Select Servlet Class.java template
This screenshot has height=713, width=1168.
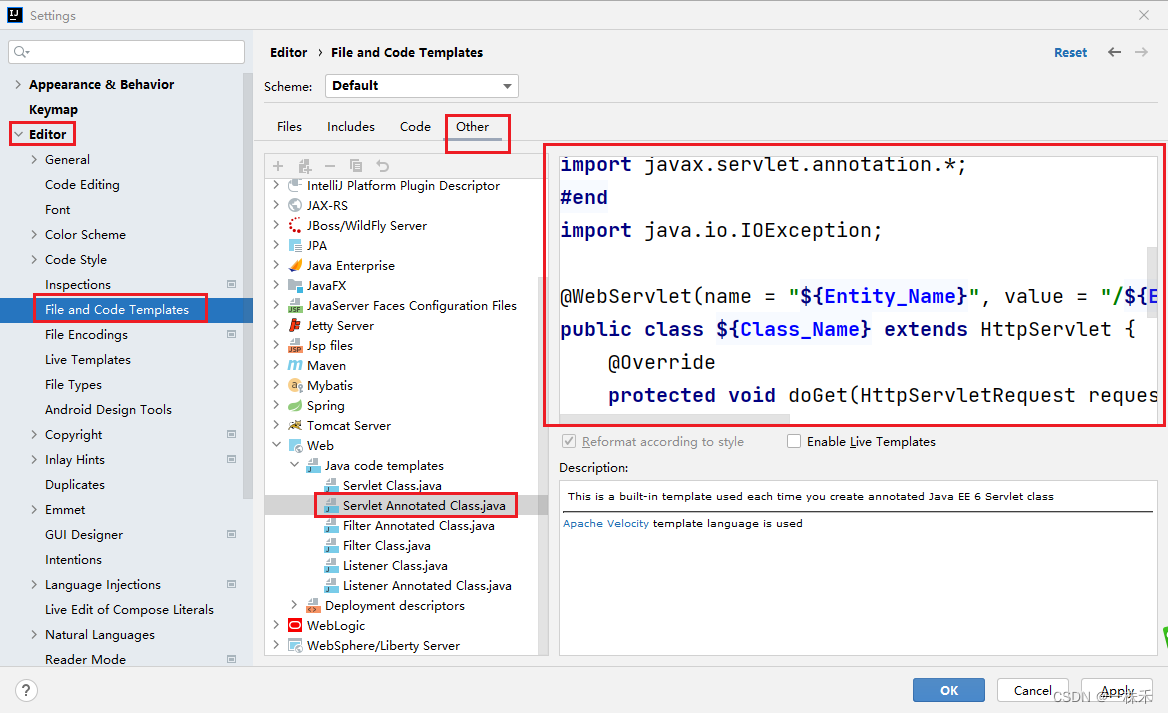tap(392, 485)
